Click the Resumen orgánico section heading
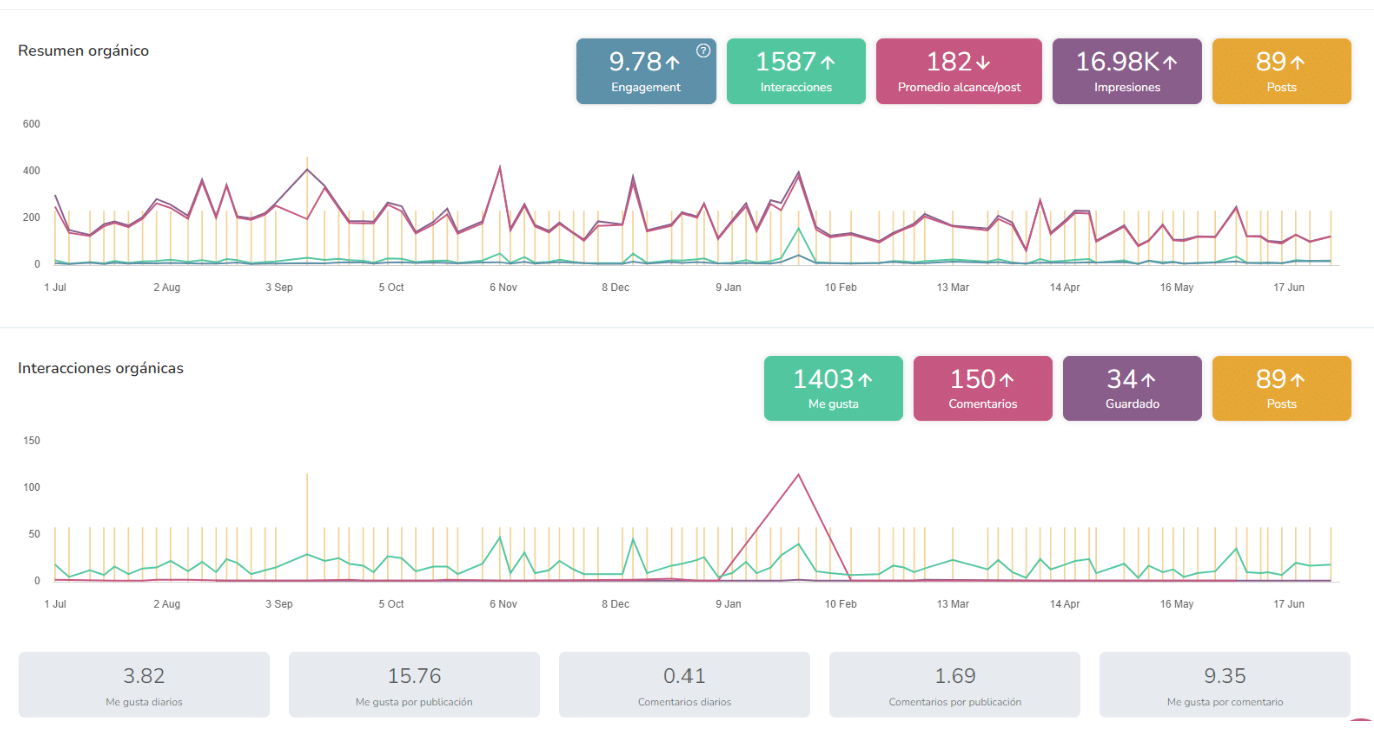 tap(83, 51)
